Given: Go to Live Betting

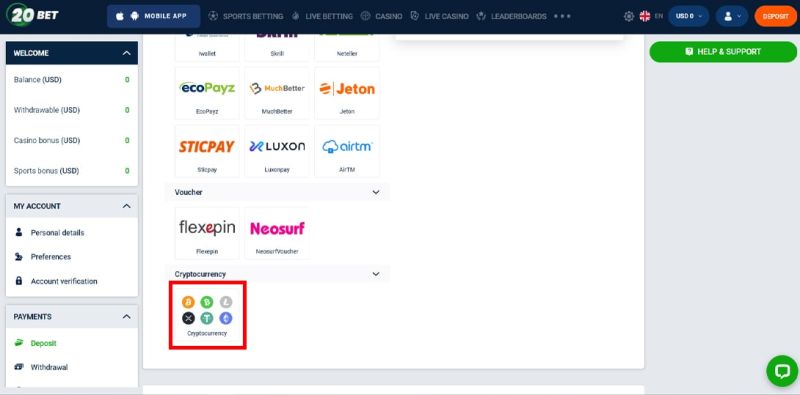Looking at the screenshot, I should click(322, 16).
